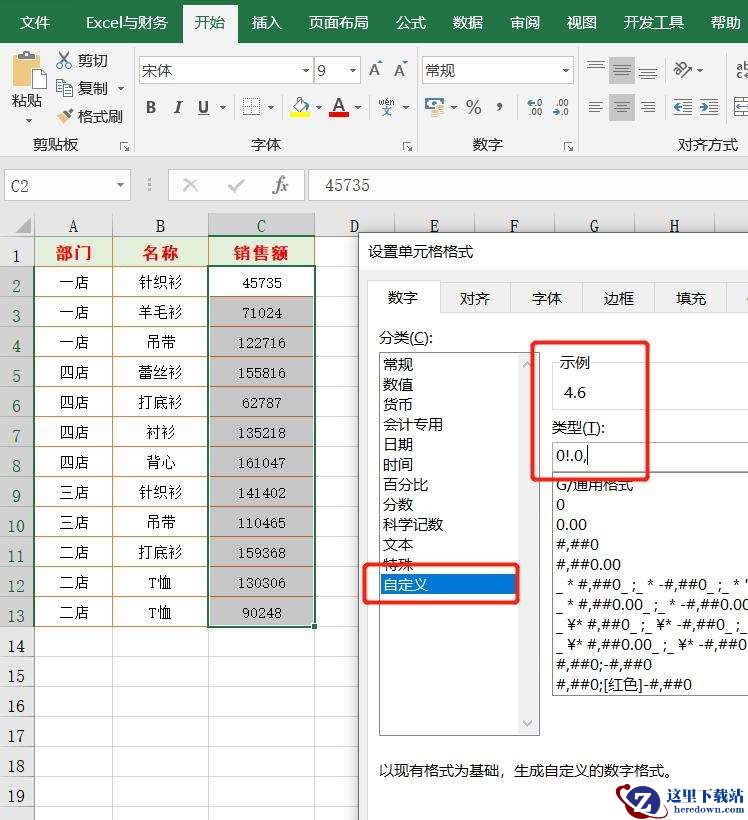Click the Decrease Font Size icon

[x=400, y=70]
